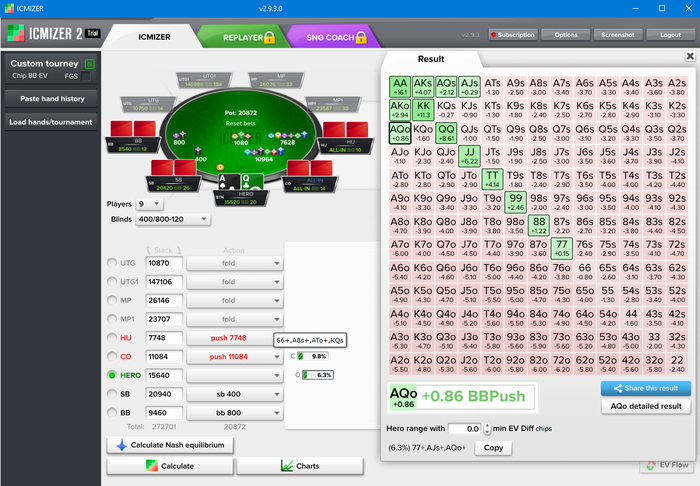Click the BB player's red cards
This screenshot has width=700, height=486.
133,129
